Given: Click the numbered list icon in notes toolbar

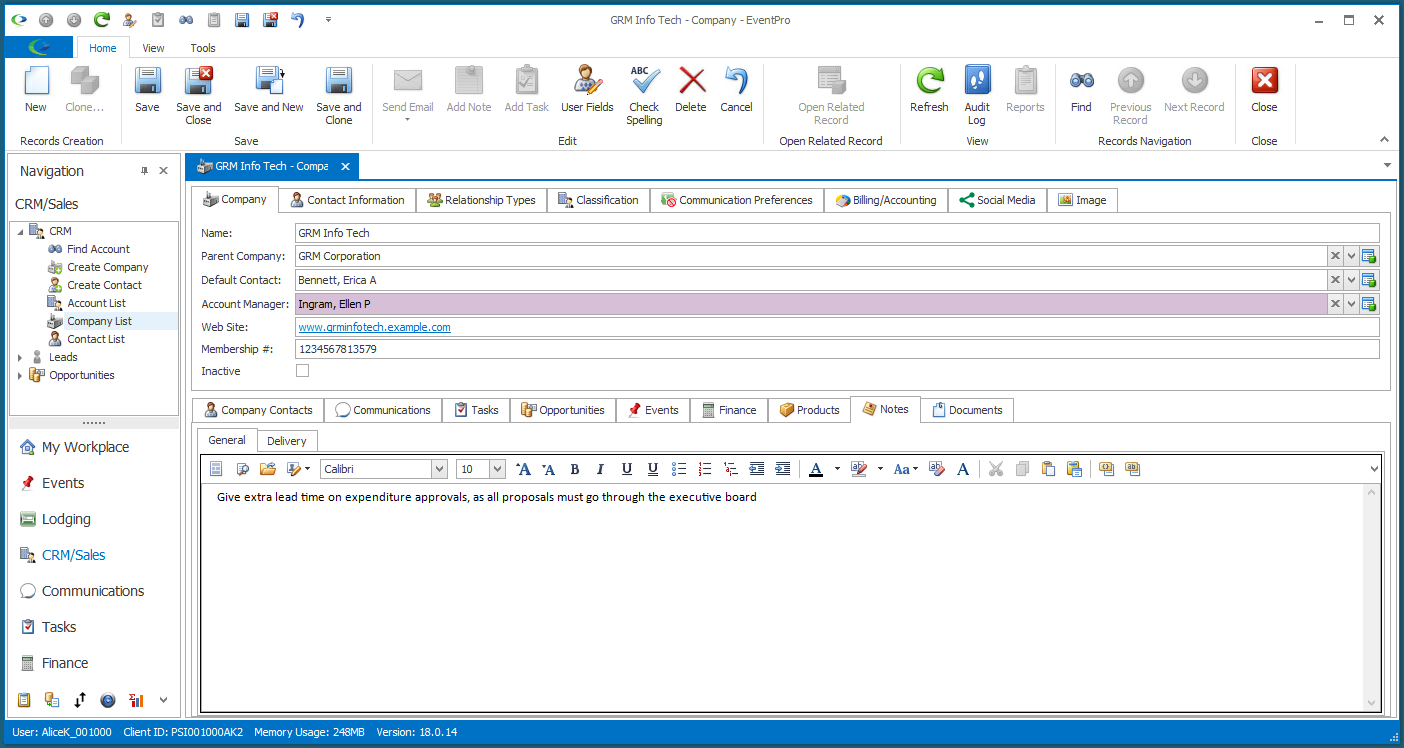Looking at the screenshot, I should click(705, 468).
